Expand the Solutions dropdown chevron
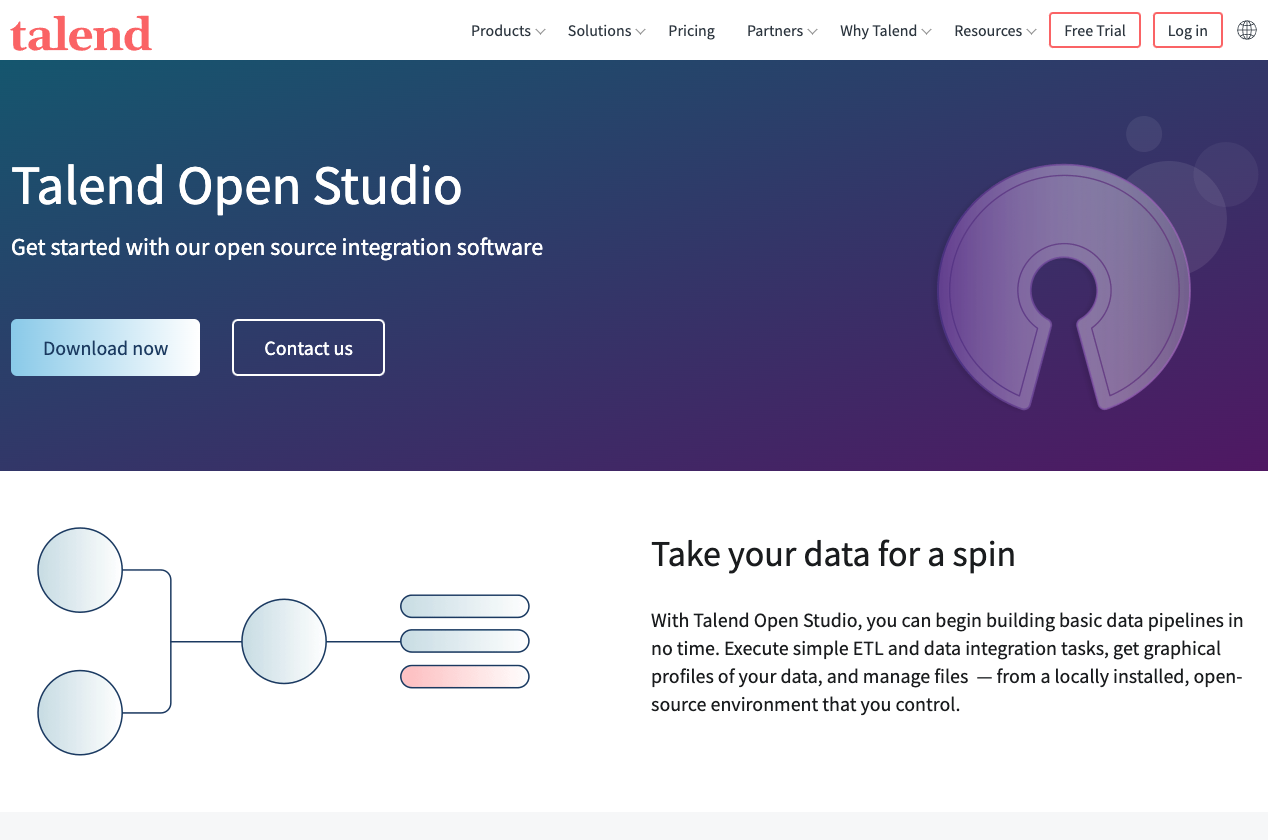 pos(641,32)
